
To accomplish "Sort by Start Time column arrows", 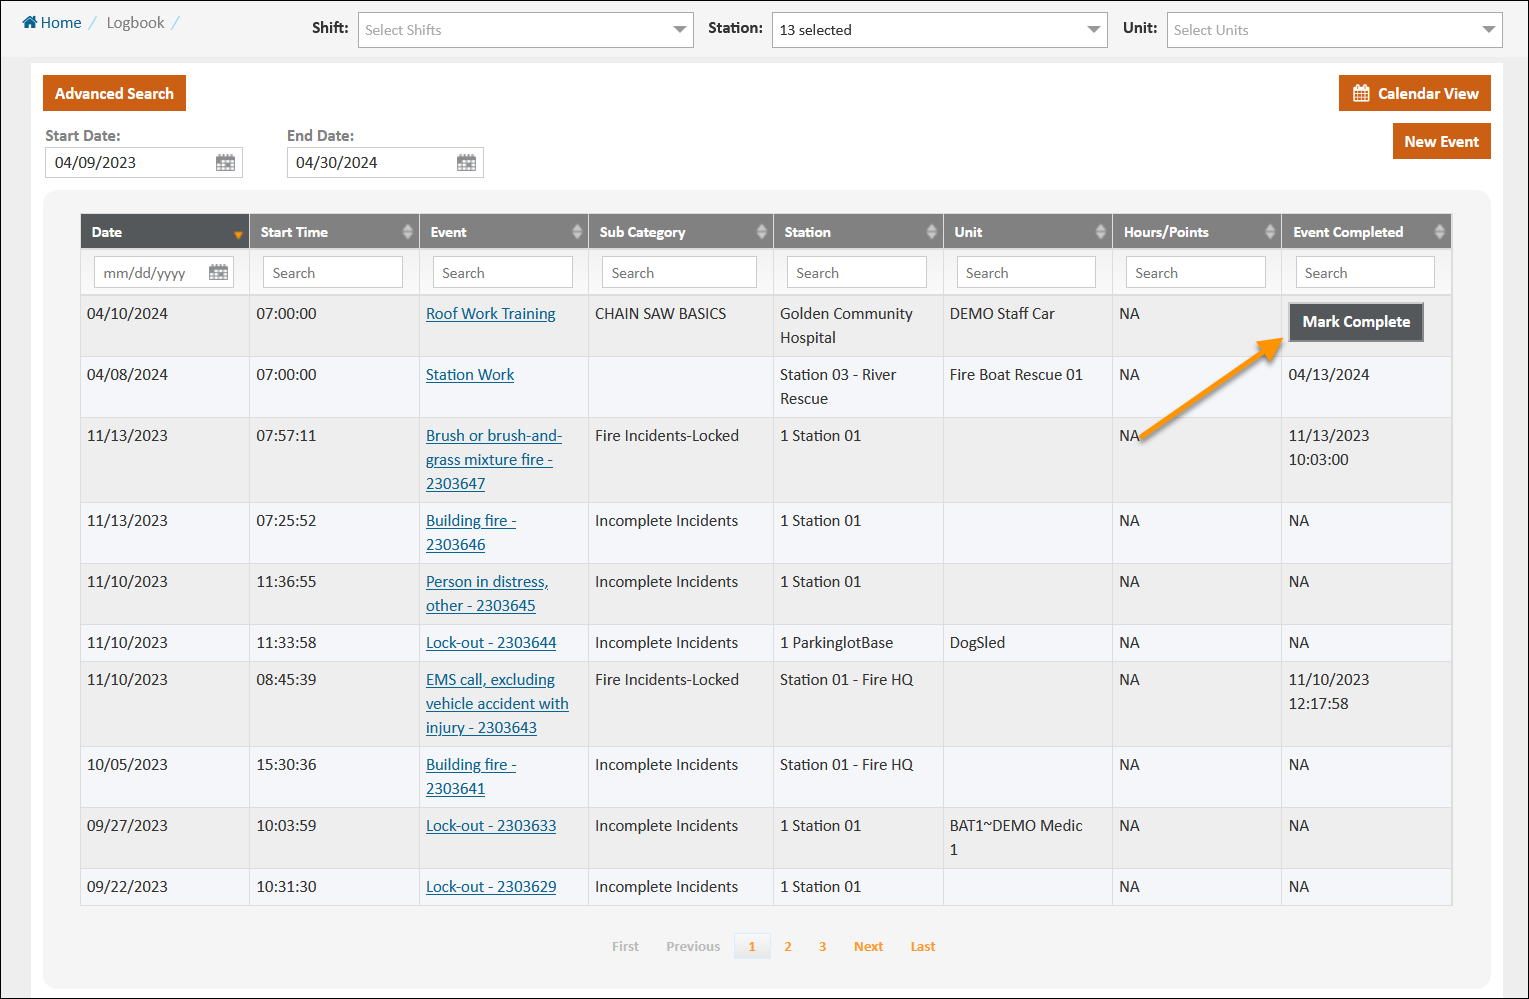I will (x=407, y=232).
